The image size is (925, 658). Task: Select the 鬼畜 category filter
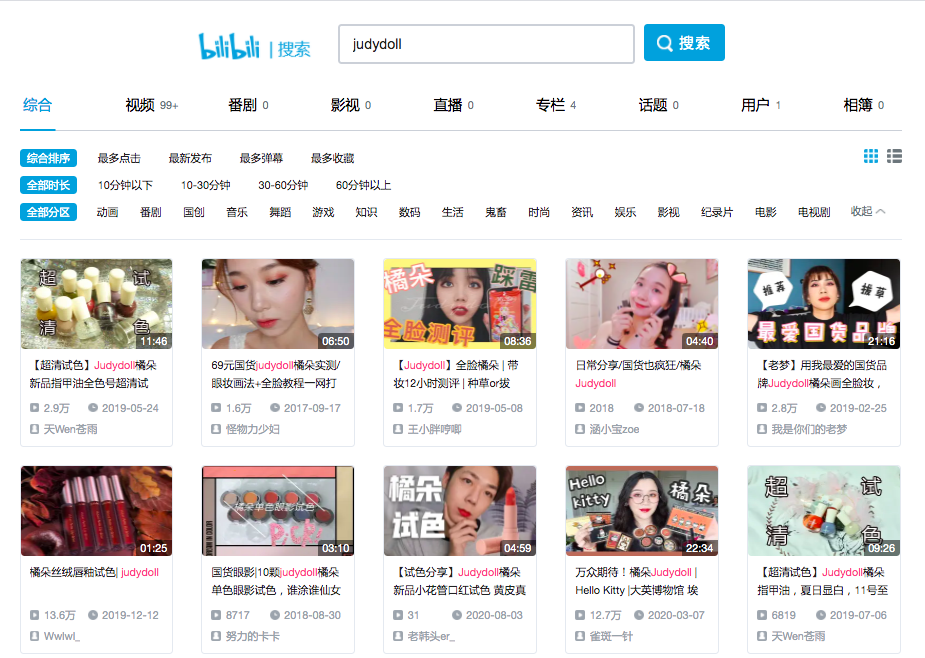[495, 211]
